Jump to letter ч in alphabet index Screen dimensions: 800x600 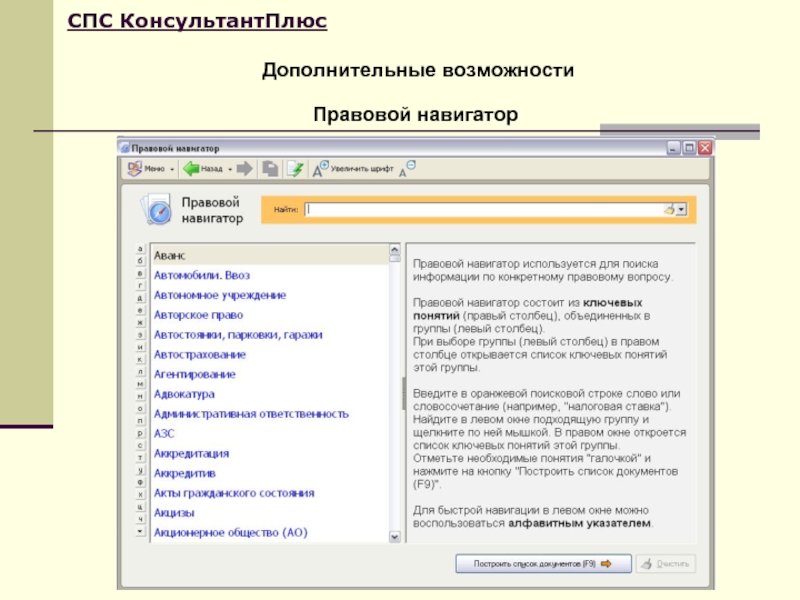(x=140, y=519)
